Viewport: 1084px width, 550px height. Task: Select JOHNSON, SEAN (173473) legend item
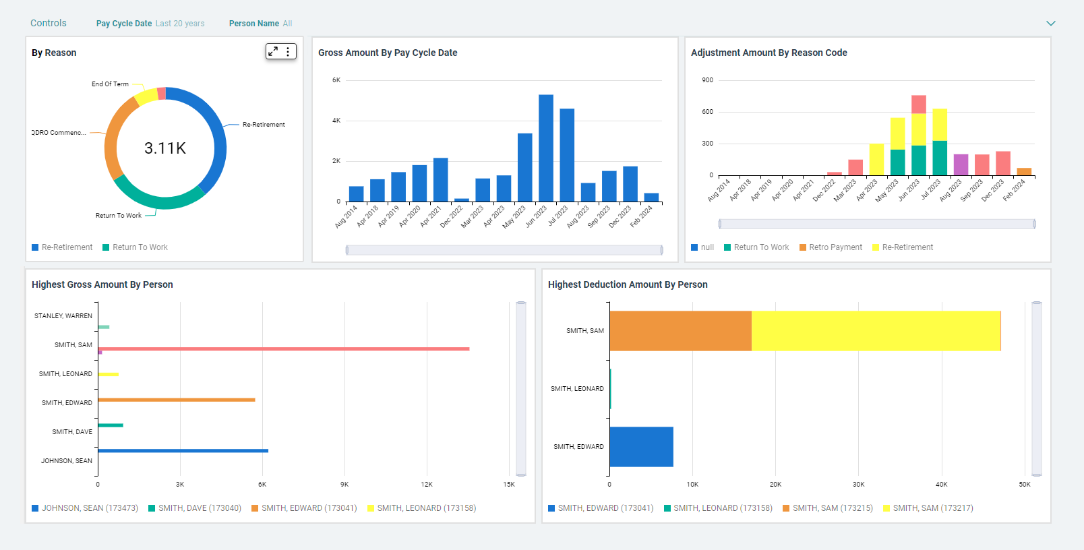coord(84,508)
